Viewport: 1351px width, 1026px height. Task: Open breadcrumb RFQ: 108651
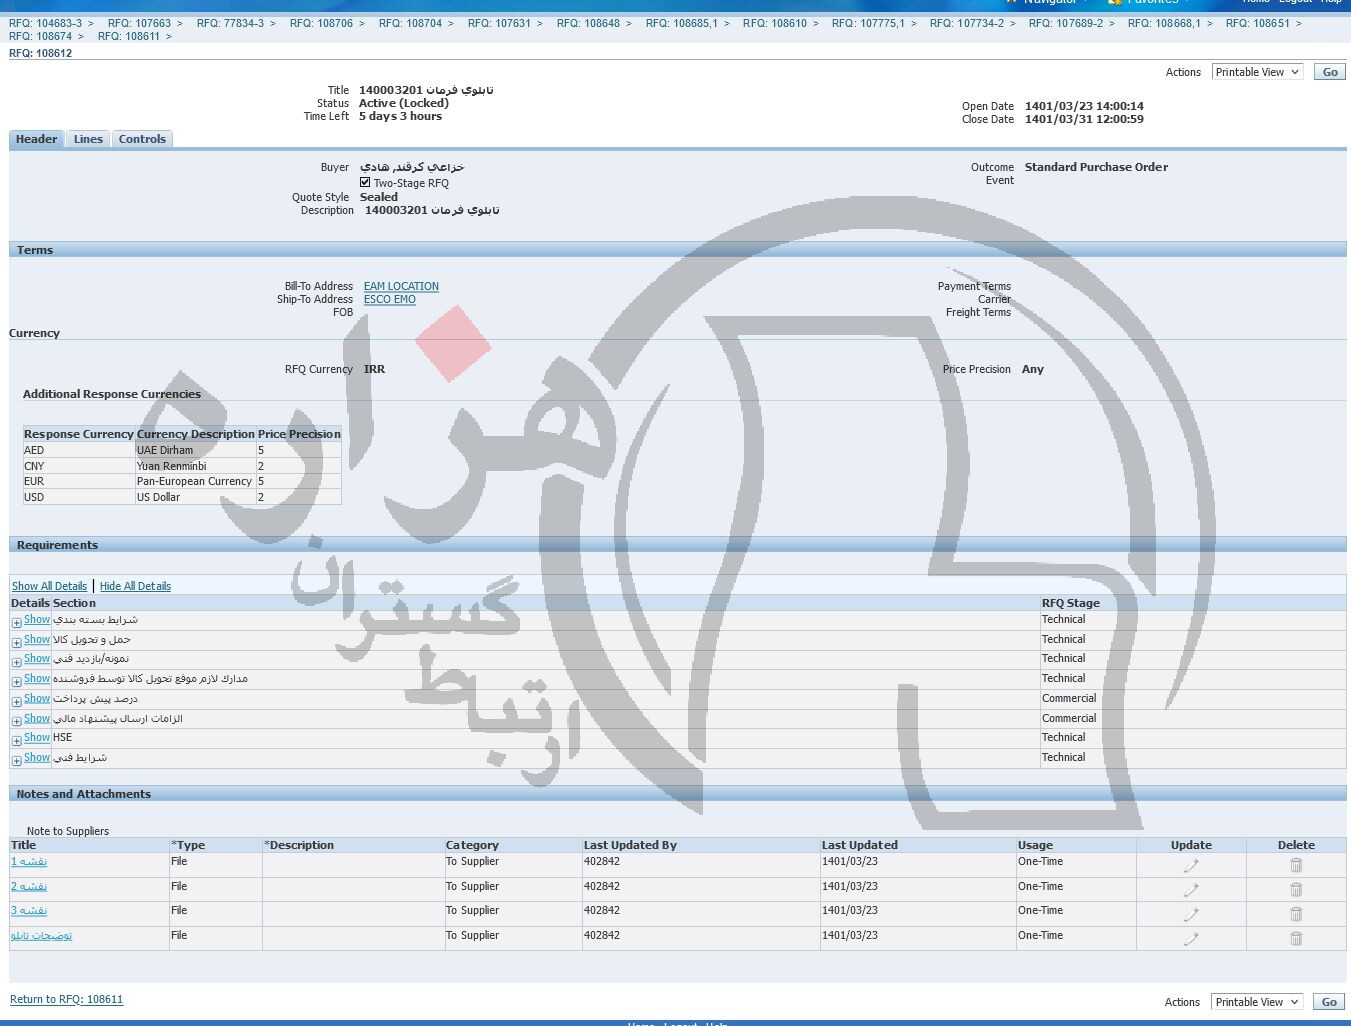1258,23
